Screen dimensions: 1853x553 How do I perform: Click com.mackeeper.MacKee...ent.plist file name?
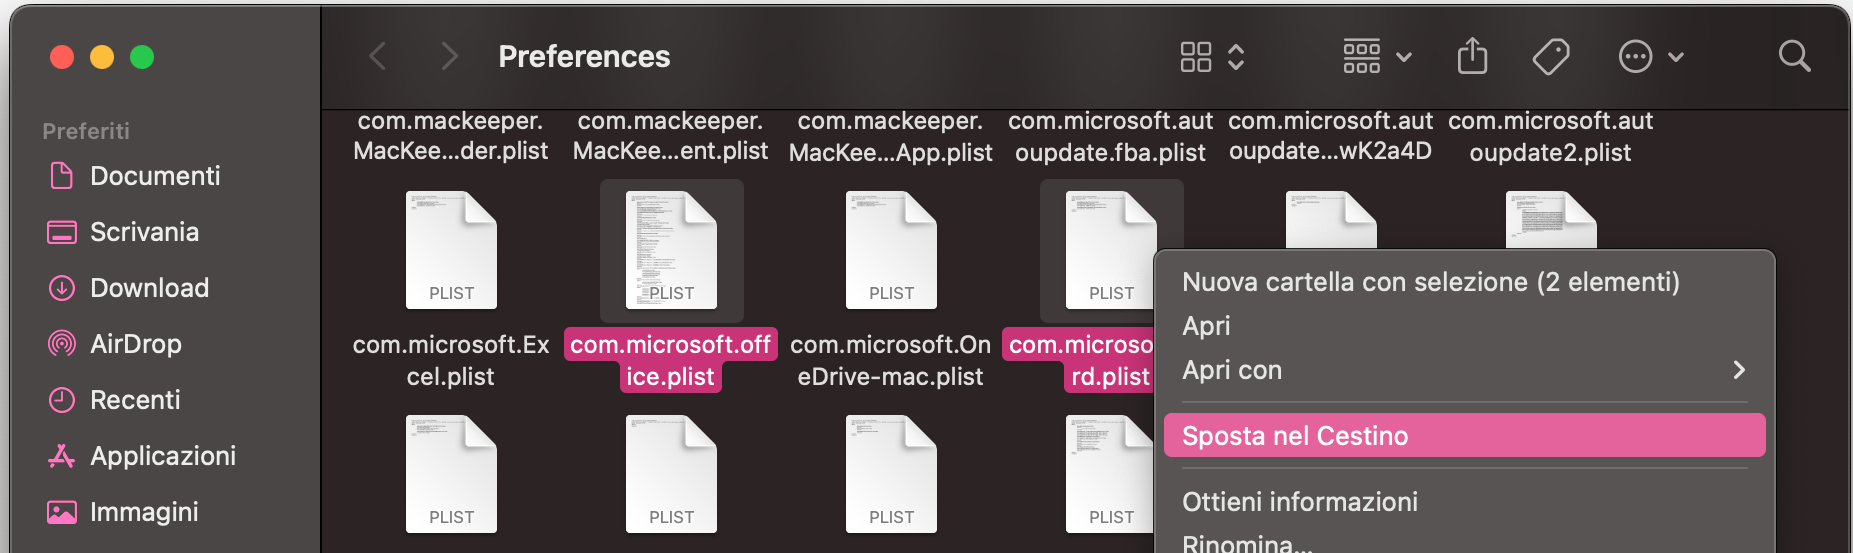click(671, 136)
